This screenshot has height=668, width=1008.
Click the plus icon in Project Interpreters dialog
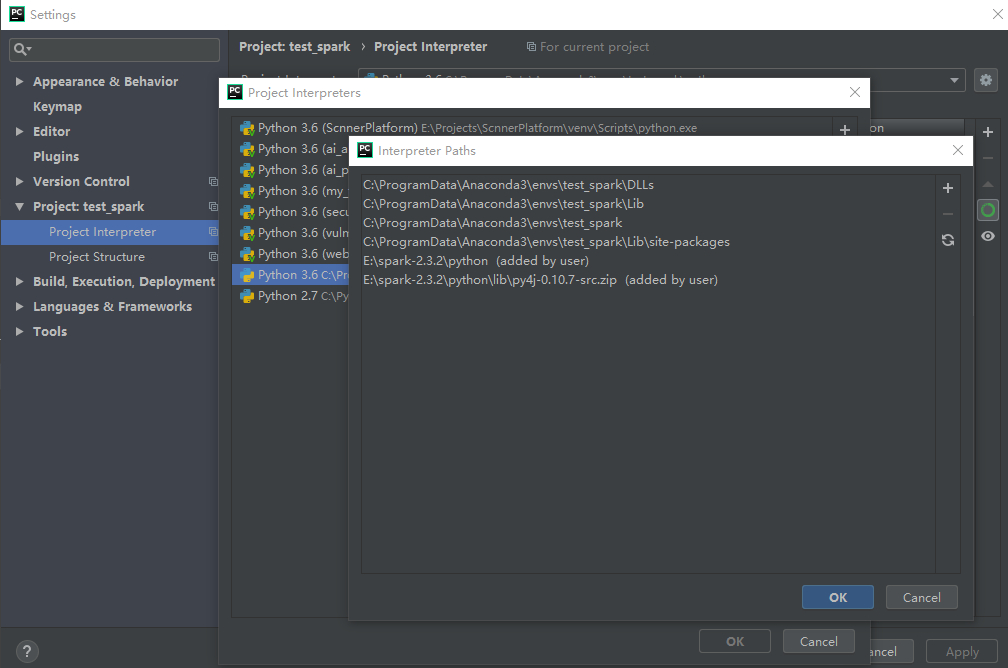845,130
